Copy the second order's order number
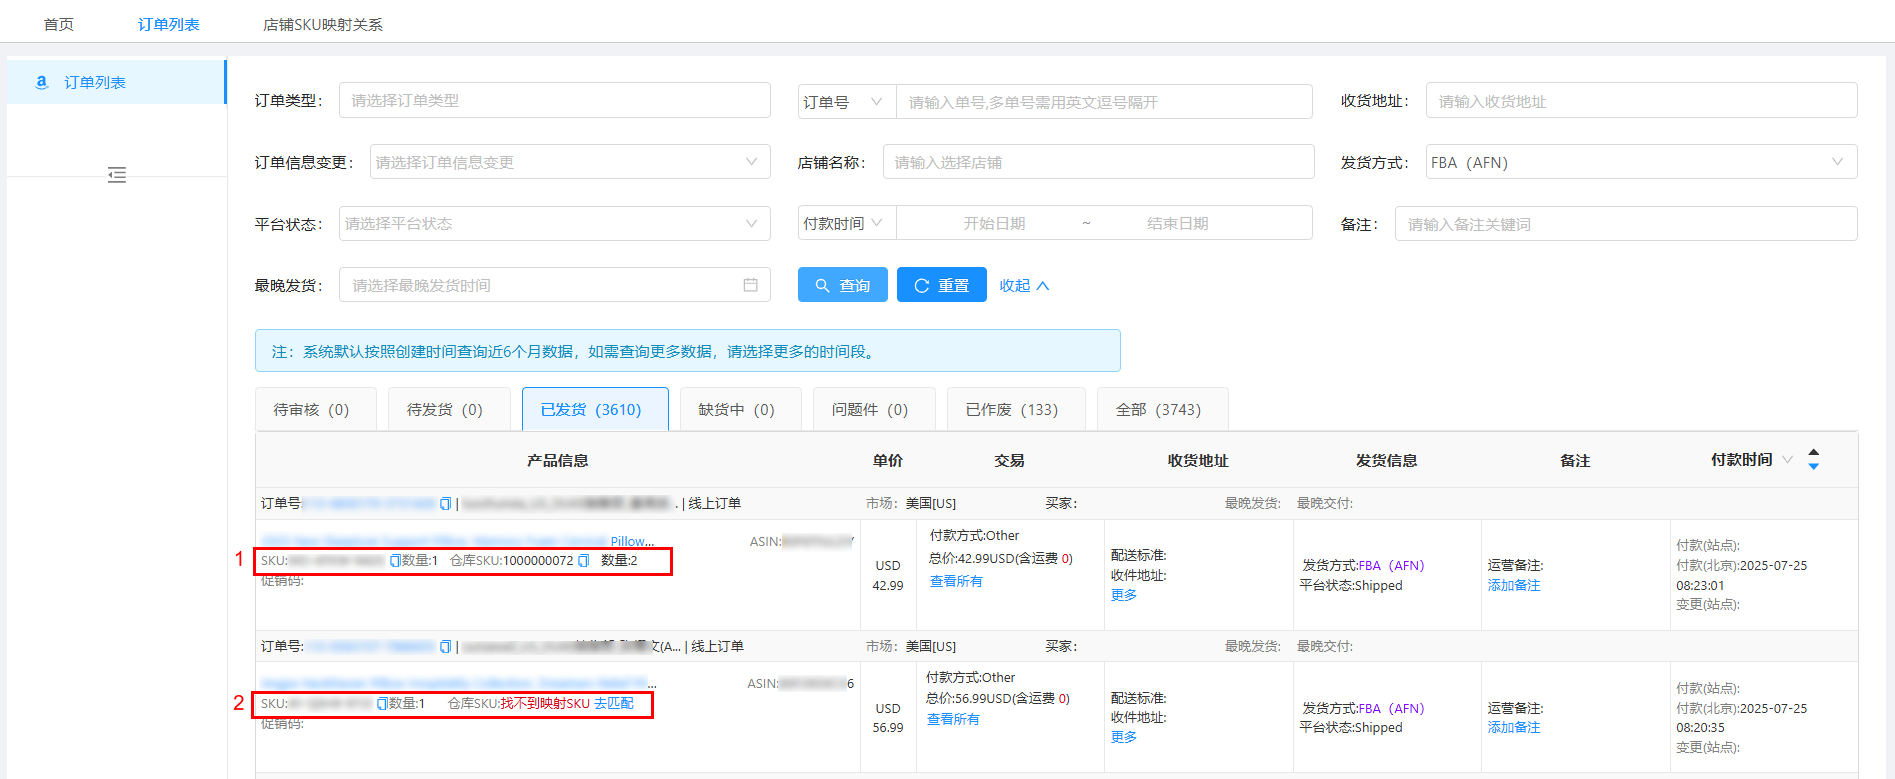Screen dimensions: 1895x779 click(446, 647)
